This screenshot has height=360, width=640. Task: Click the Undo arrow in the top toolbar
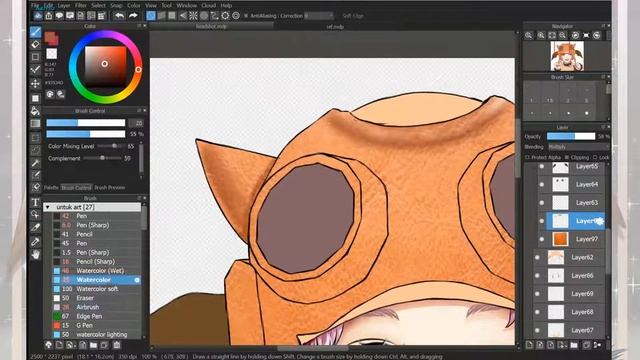coord(119,16)
